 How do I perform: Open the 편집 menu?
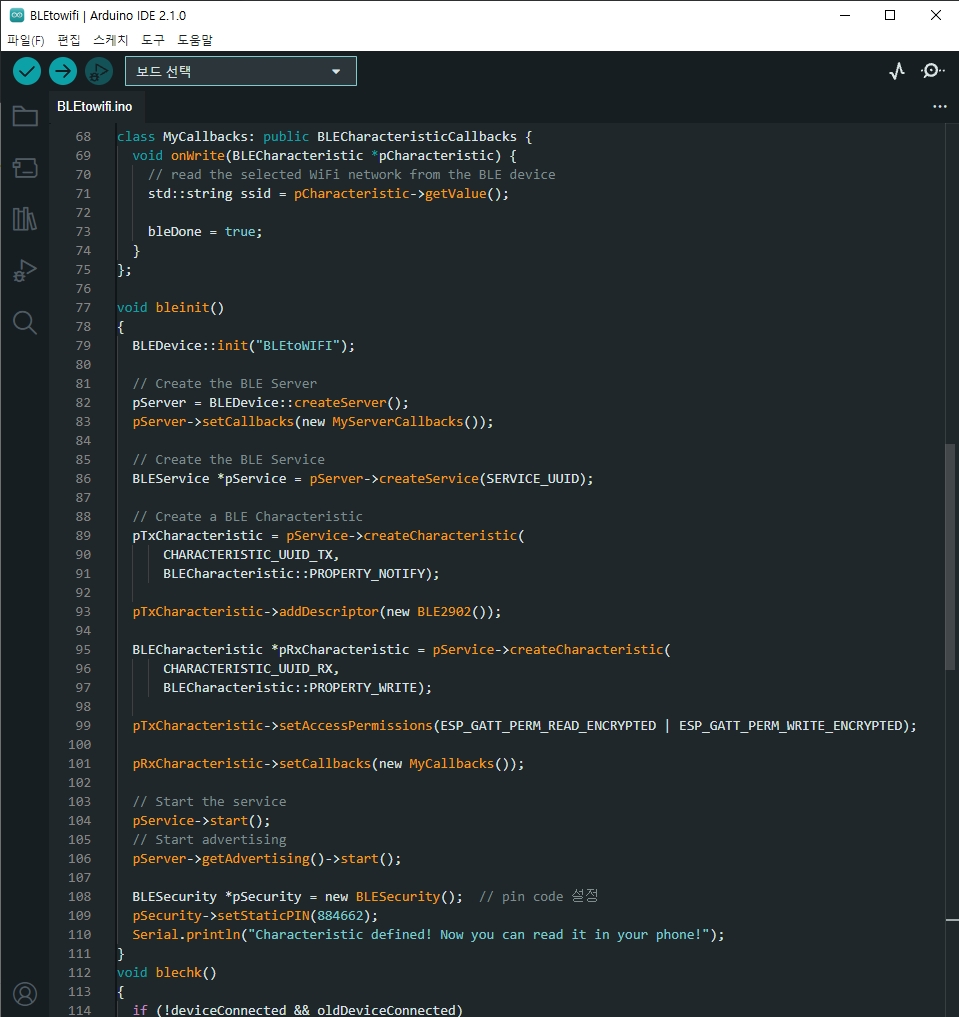[69, 40]
